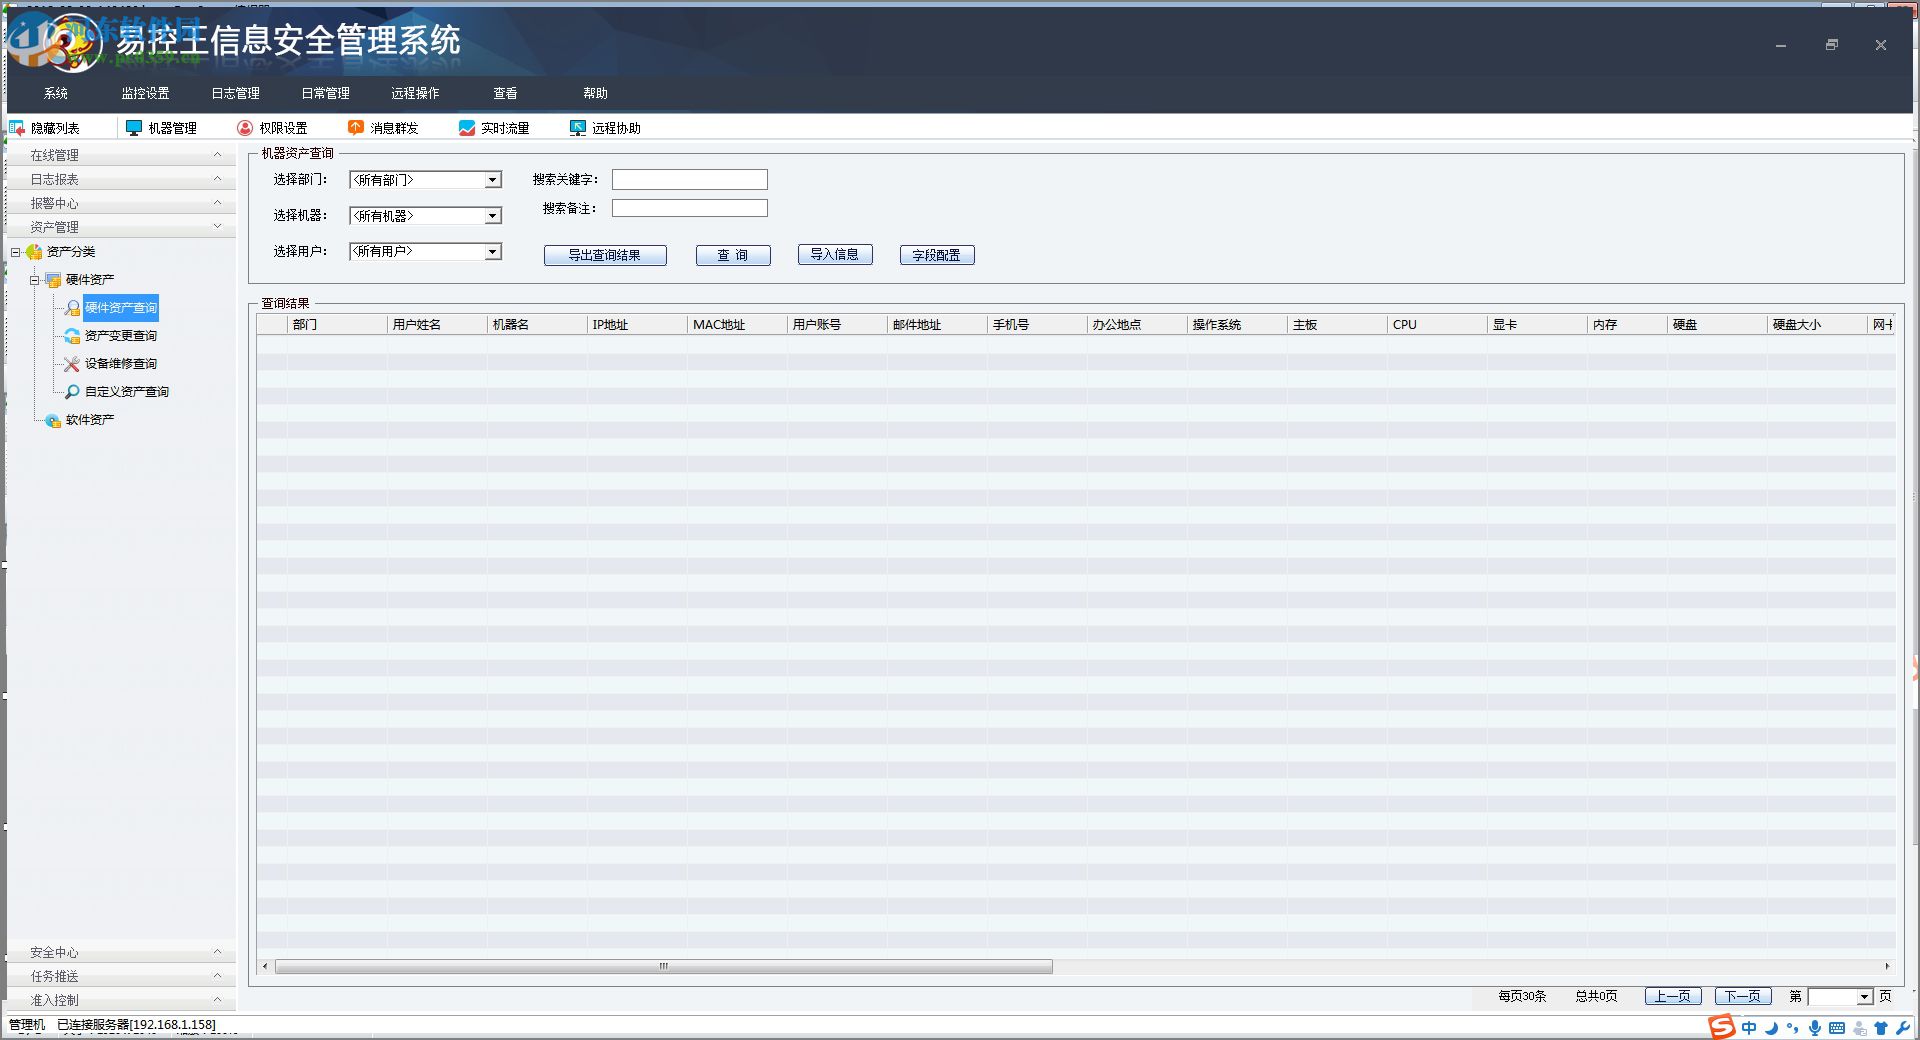The width and height of the screenshot is (1920, 1040).
Task: Open the IME skin shirt icon
Action: (1881, 1028)
